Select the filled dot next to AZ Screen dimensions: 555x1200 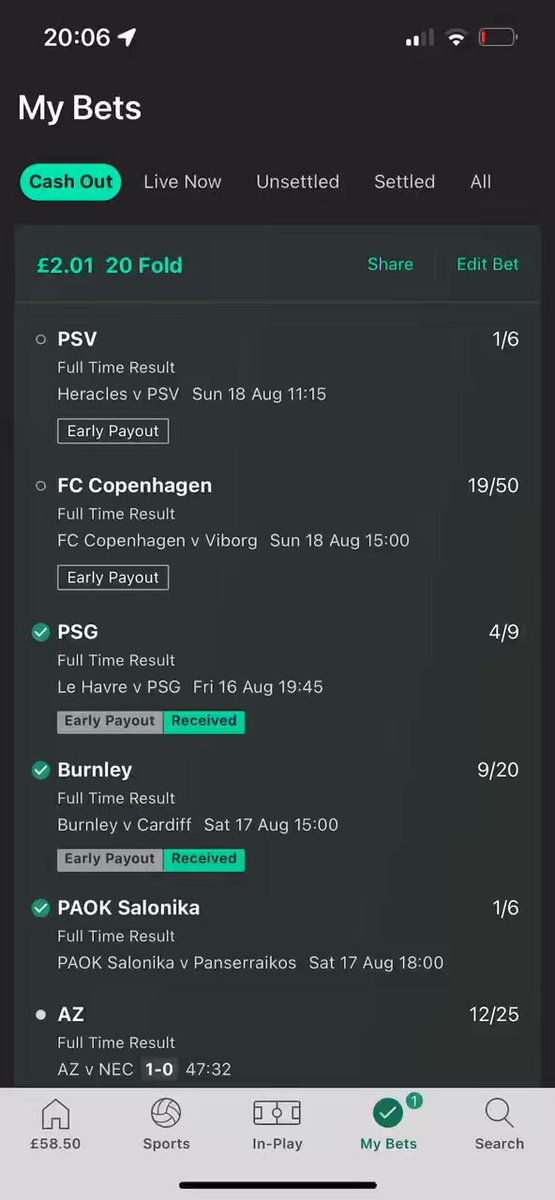(41, 1014)
